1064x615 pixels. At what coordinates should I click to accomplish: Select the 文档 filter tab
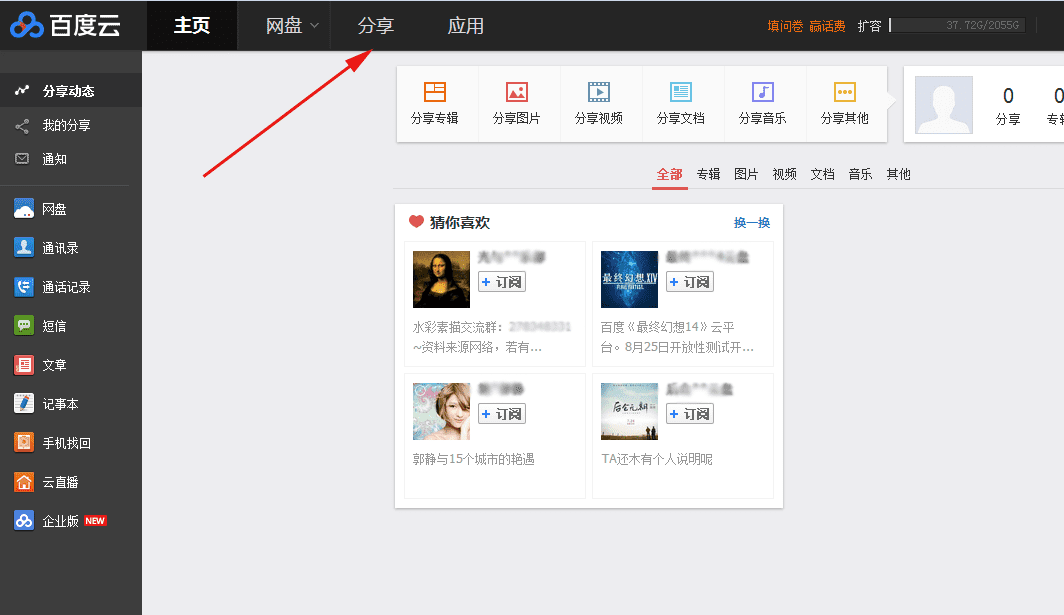click(x=822, y=174)
